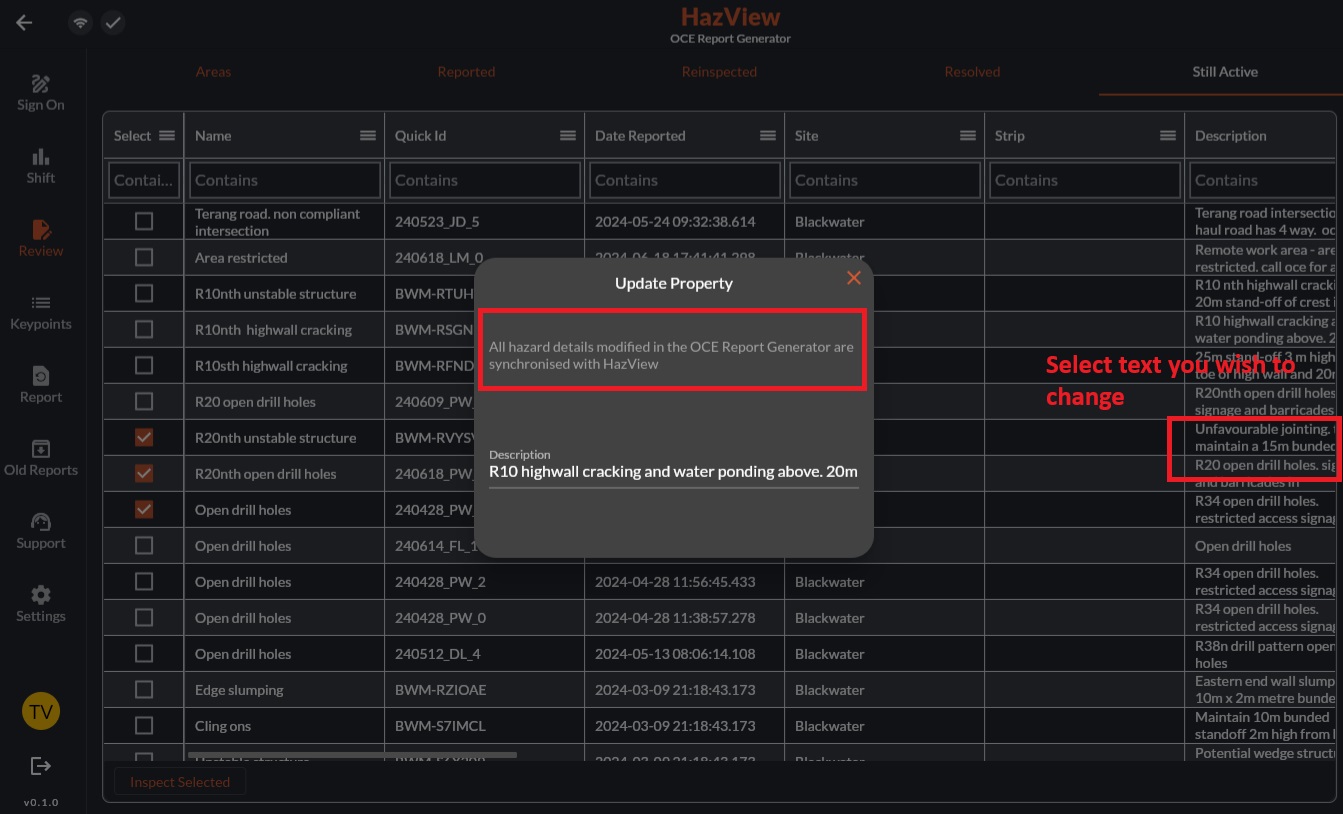Viewport: 1343px width, 814px height.
Task: Uncheck Open drill holes row 240428_PW_
Action: 144,510
